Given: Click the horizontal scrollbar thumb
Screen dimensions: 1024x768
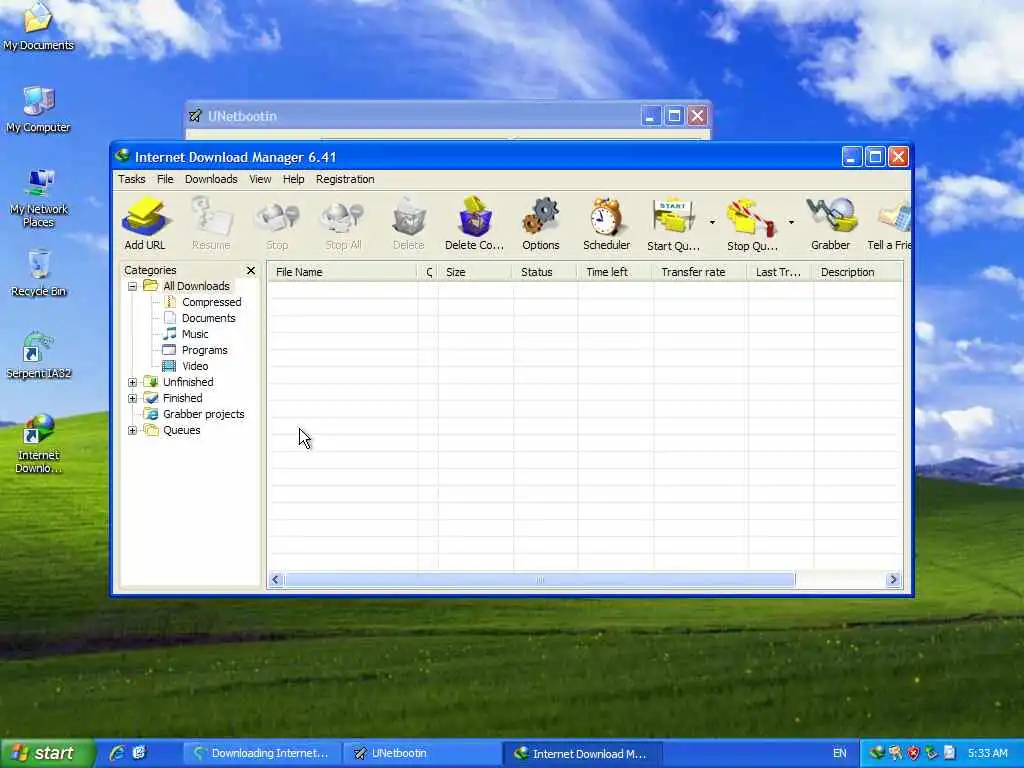Looking at the screenshot, I should [x=539, y=580].
